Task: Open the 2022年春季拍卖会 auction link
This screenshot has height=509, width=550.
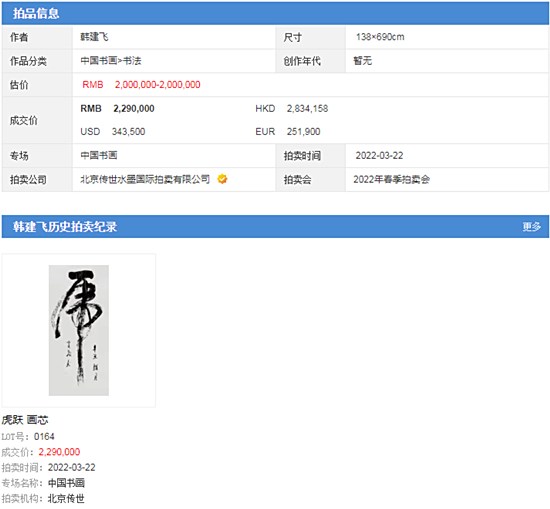Action: [391, 179]
